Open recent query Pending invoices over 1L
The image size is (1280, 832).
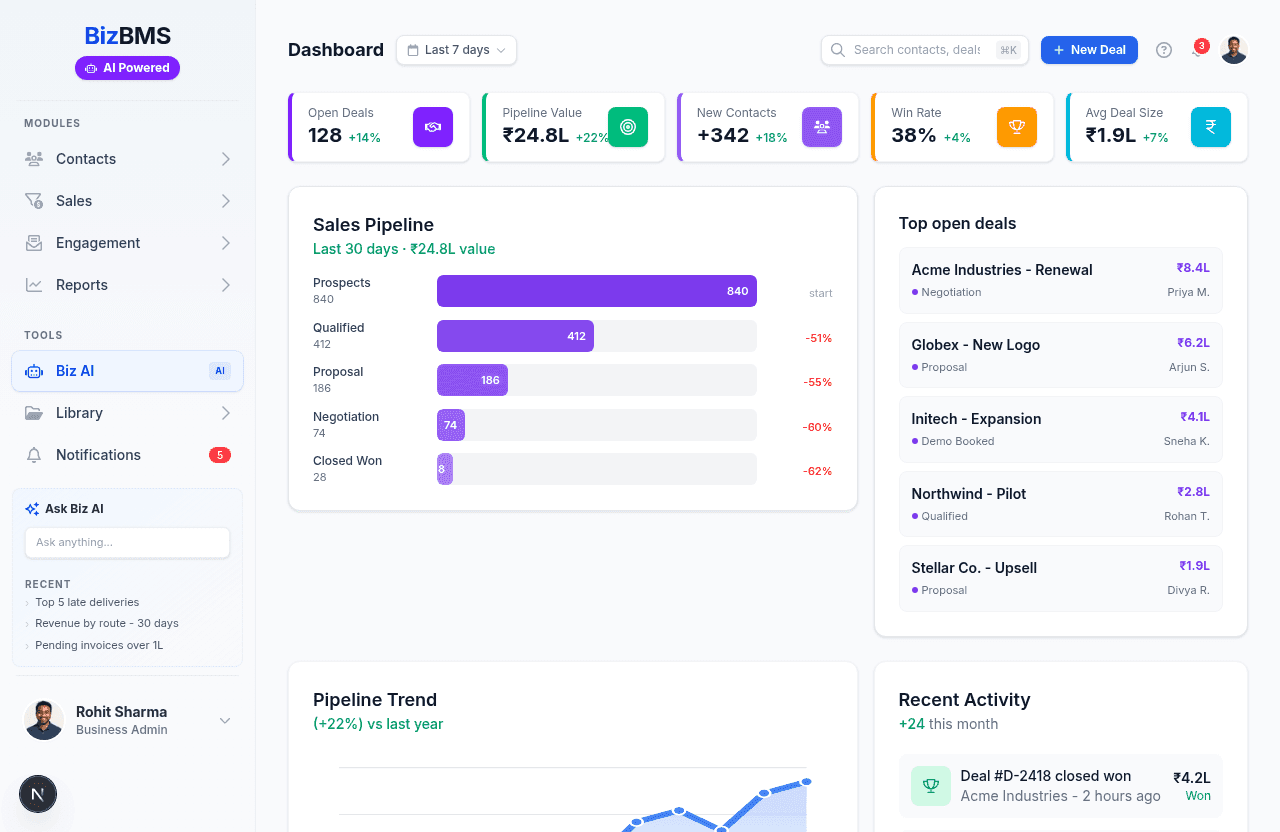click(x=99, y=645)
